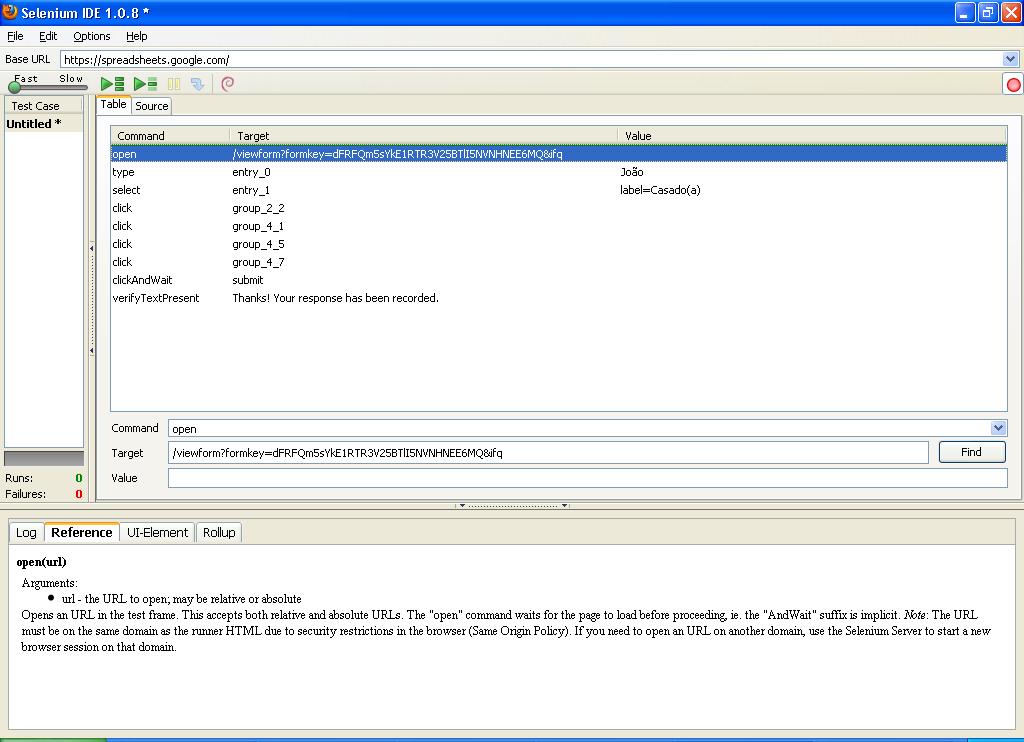Click the João value cell
1024x742 pixels.
coord(632,172)
